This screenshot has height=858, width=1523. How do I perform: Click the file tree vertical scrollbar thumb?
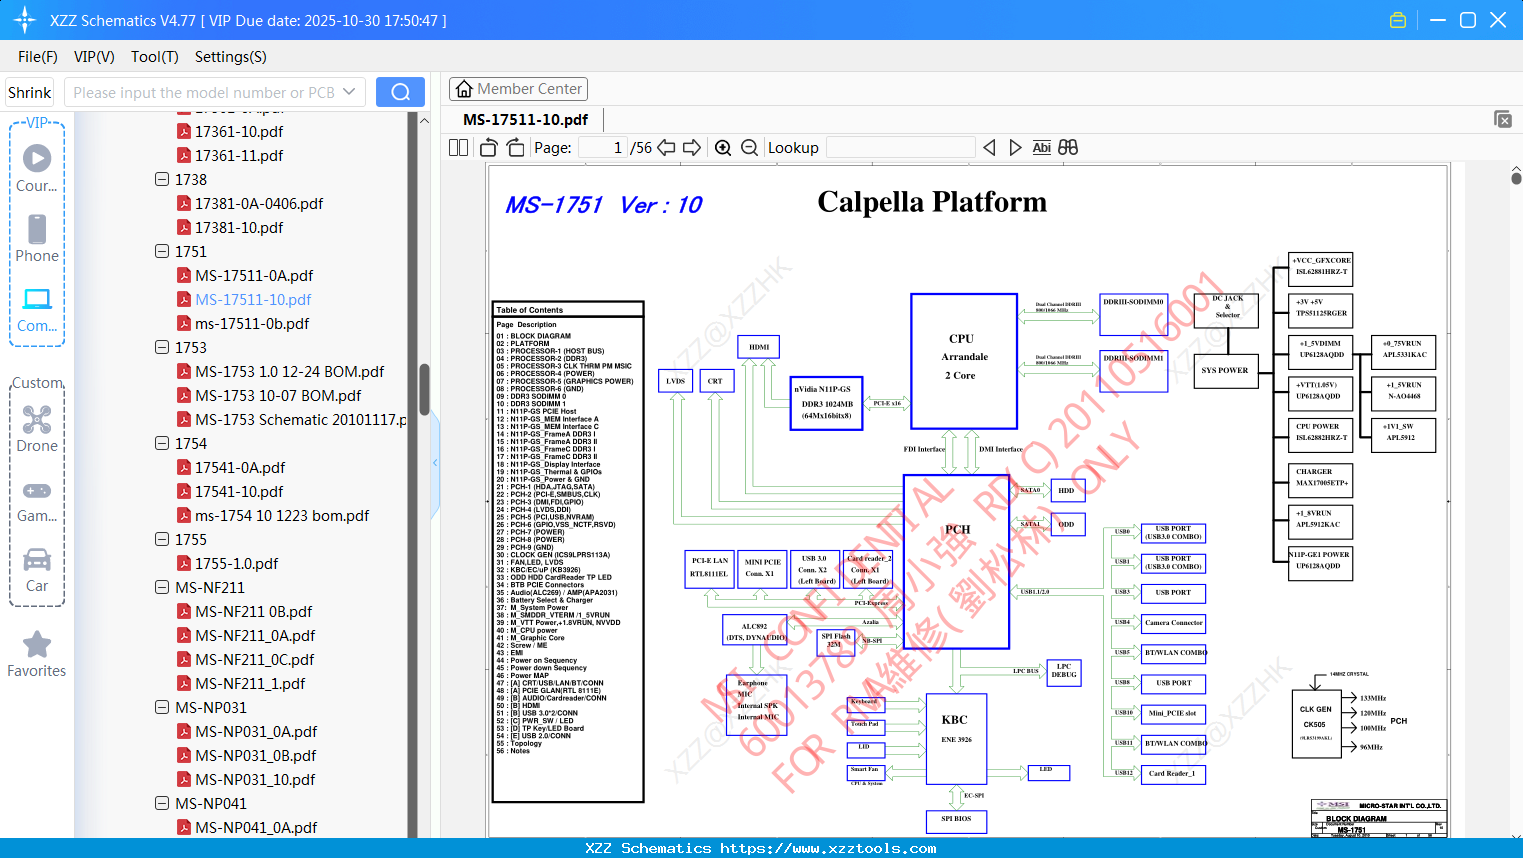coord(424,389)
